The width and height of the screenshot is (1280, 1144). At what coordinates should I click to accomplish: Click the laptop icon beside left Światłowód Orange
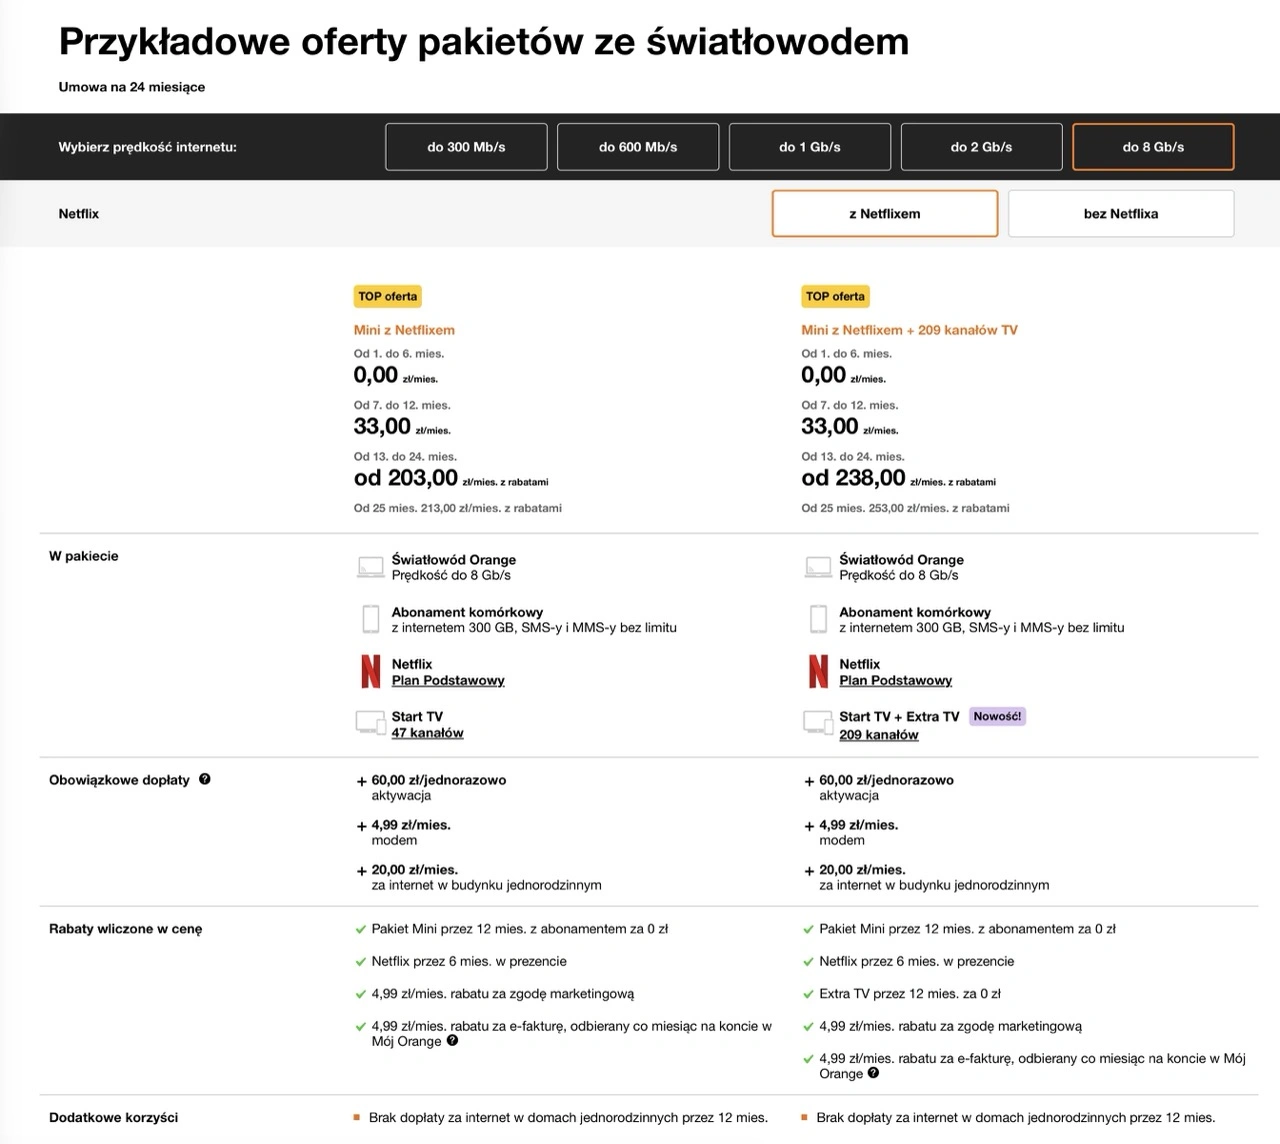click(370, 567)
